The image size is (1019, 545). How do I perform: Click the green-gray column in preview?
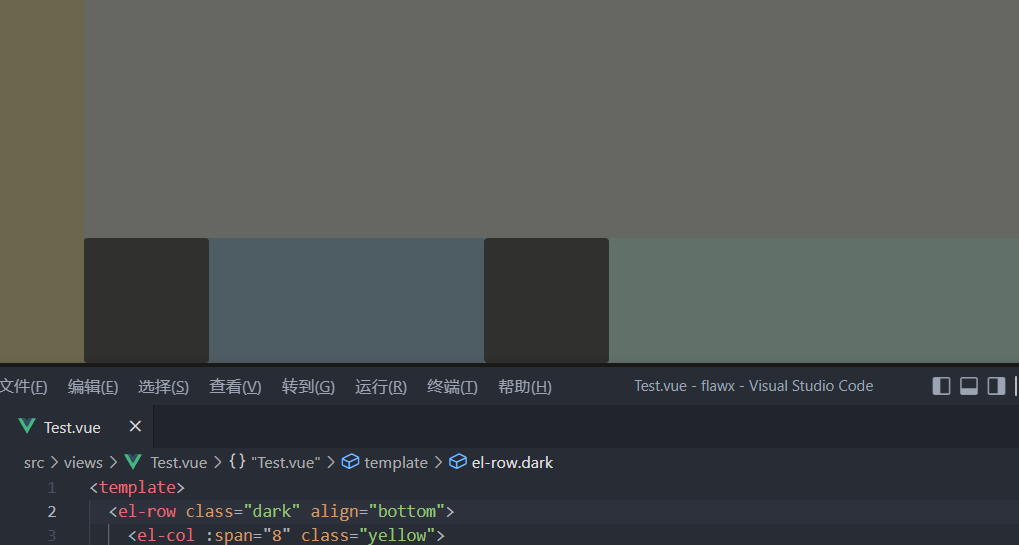[814, 300]
